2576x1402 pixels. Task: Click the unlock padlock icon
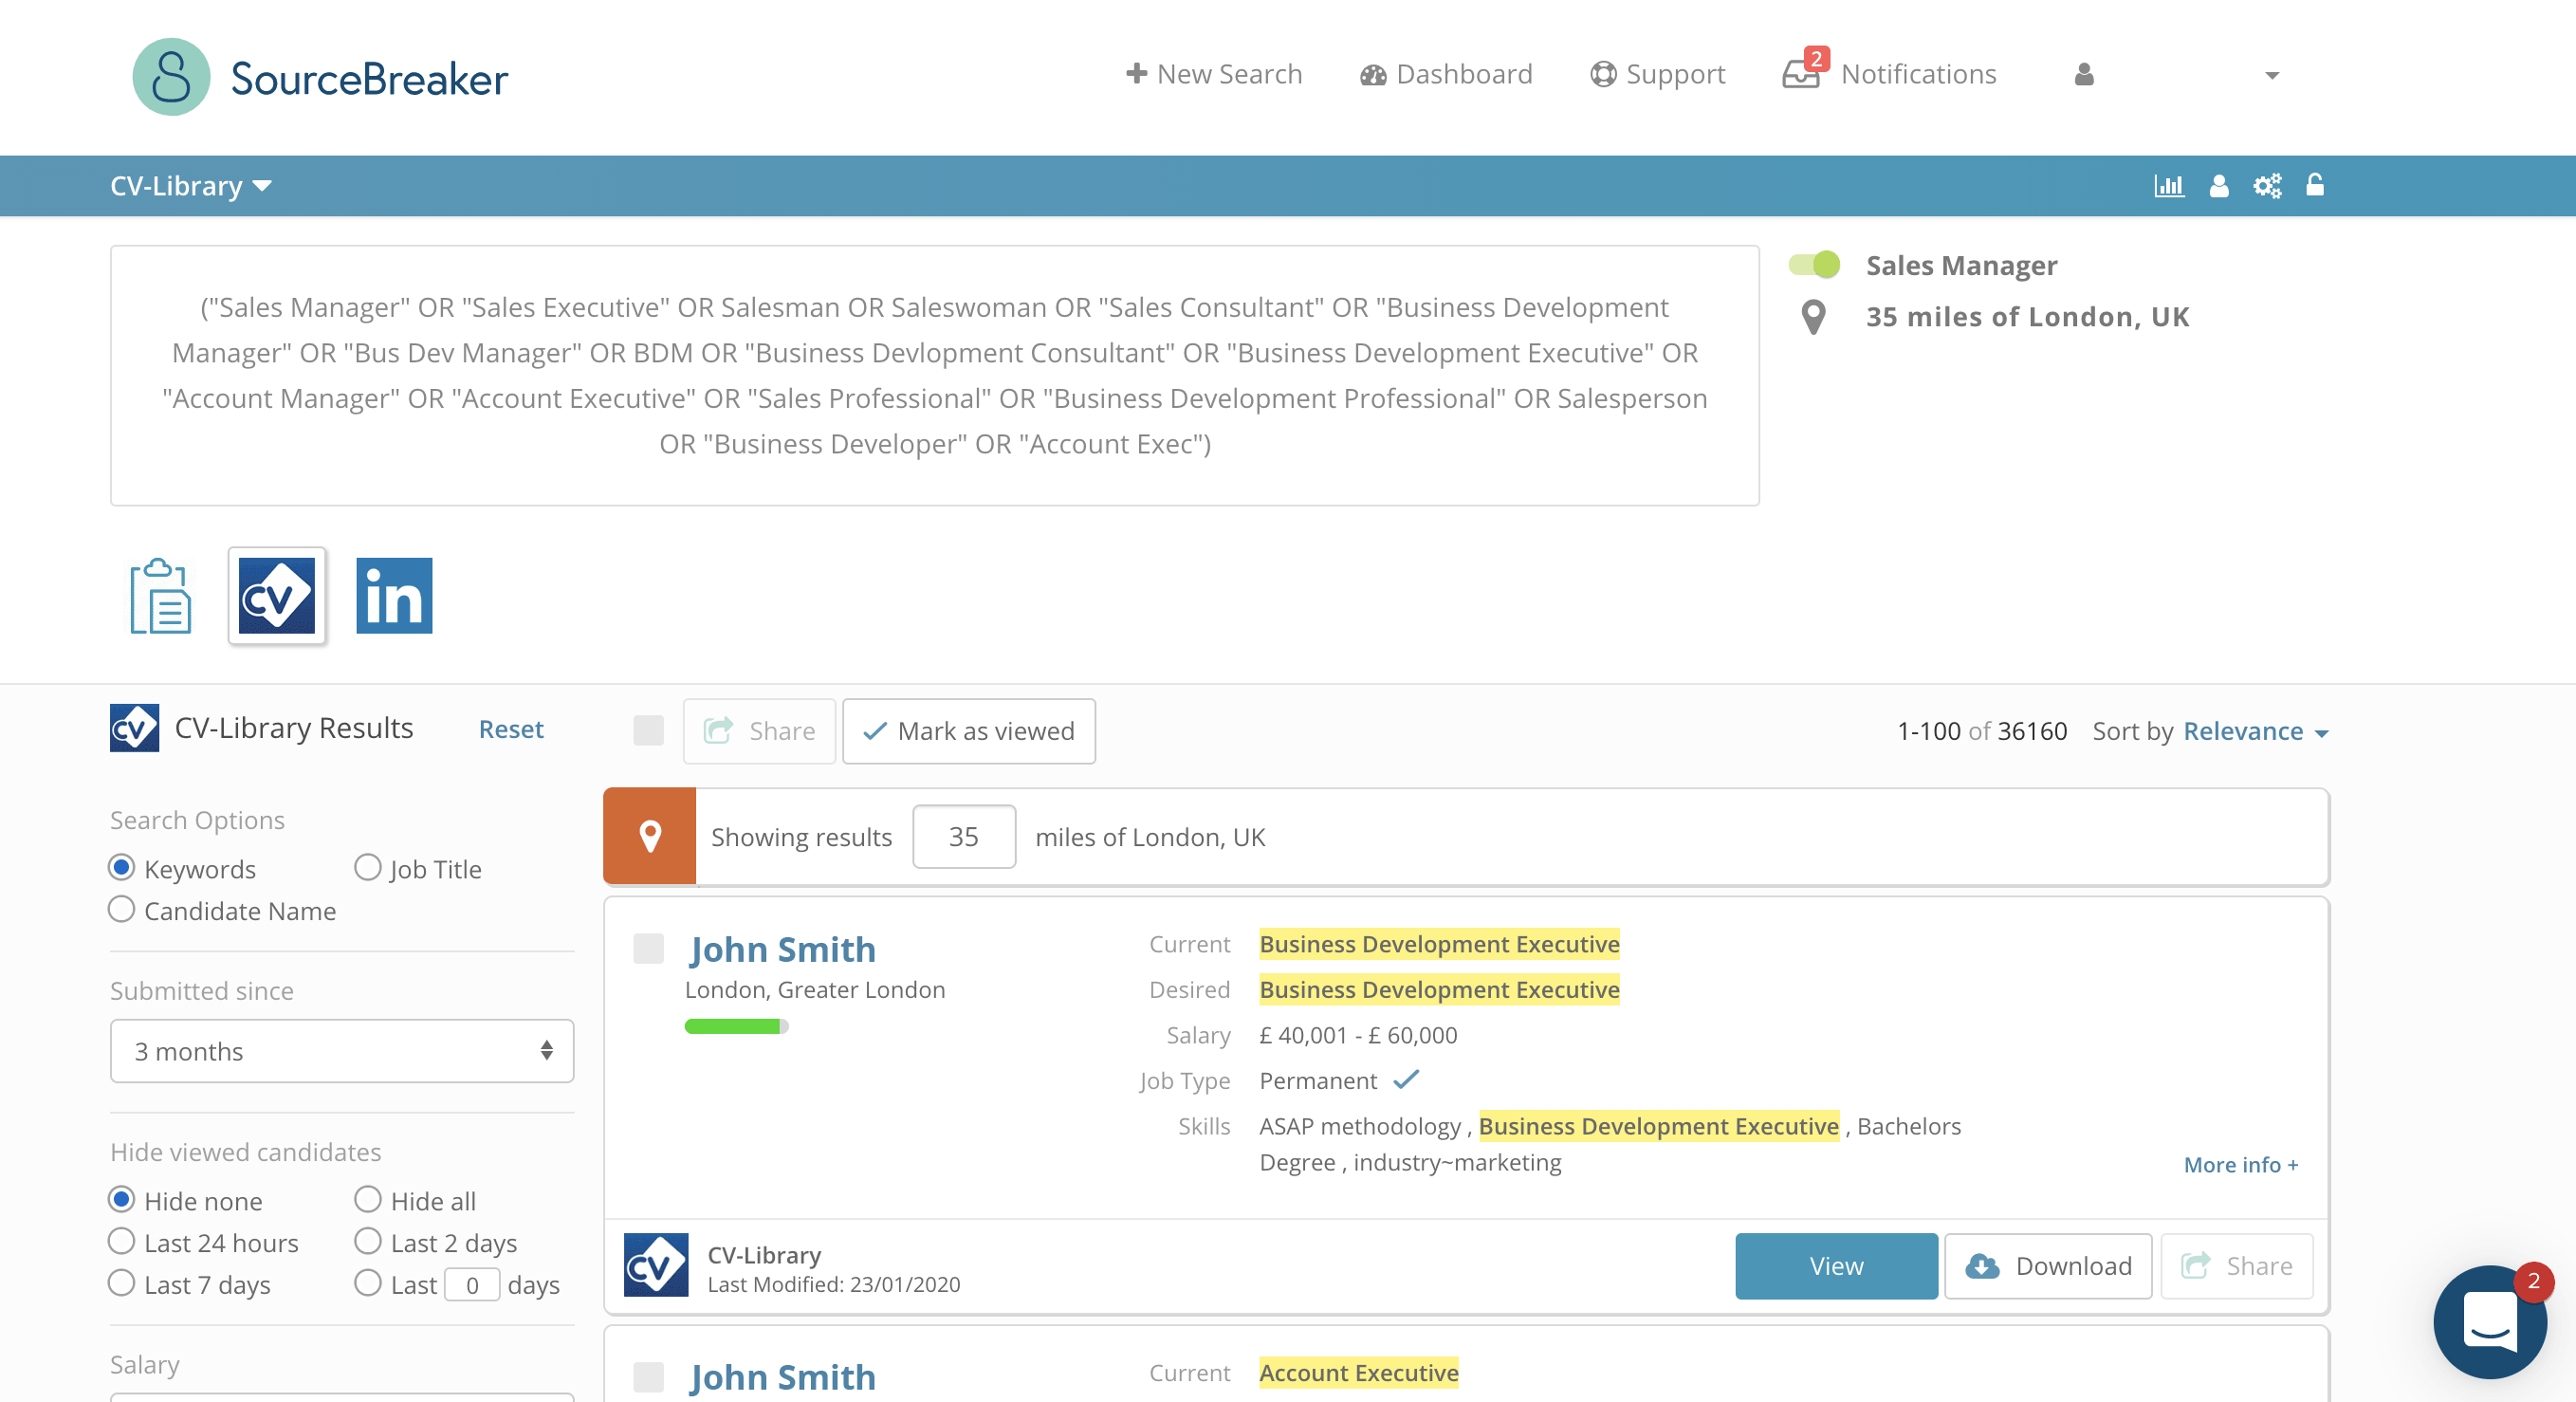2315,185
